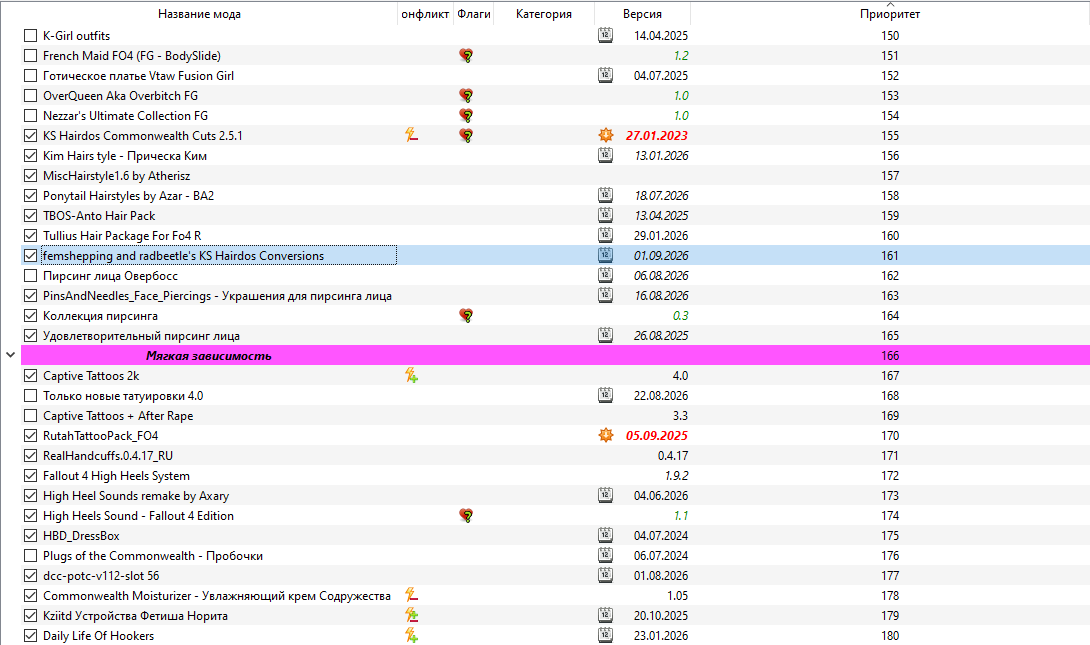Click the Флаги column header

tap(474, 14)
